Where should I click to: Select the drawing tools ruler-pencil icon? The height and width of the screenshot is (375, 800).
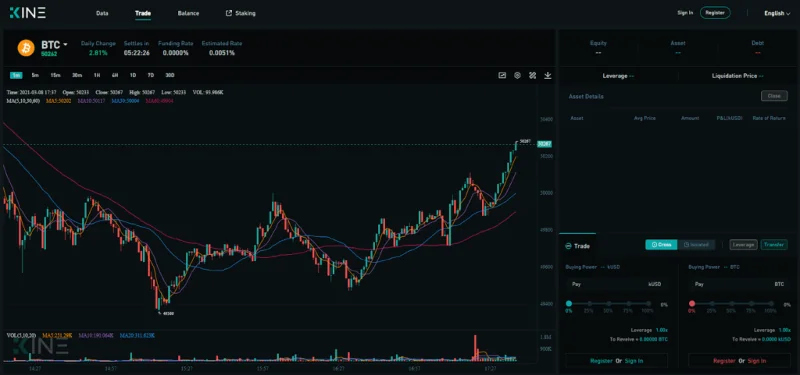(533, 76)
